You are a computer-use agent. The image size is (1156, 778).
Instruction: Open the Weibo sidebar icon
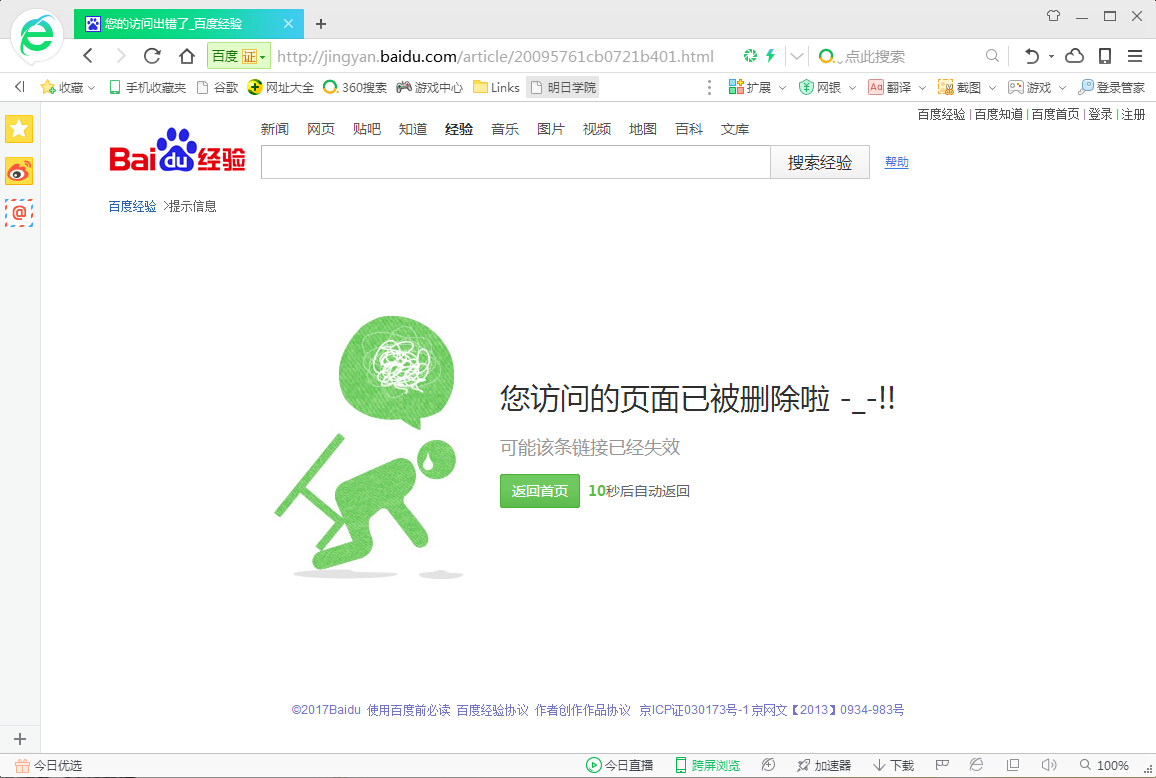(19, 171)
